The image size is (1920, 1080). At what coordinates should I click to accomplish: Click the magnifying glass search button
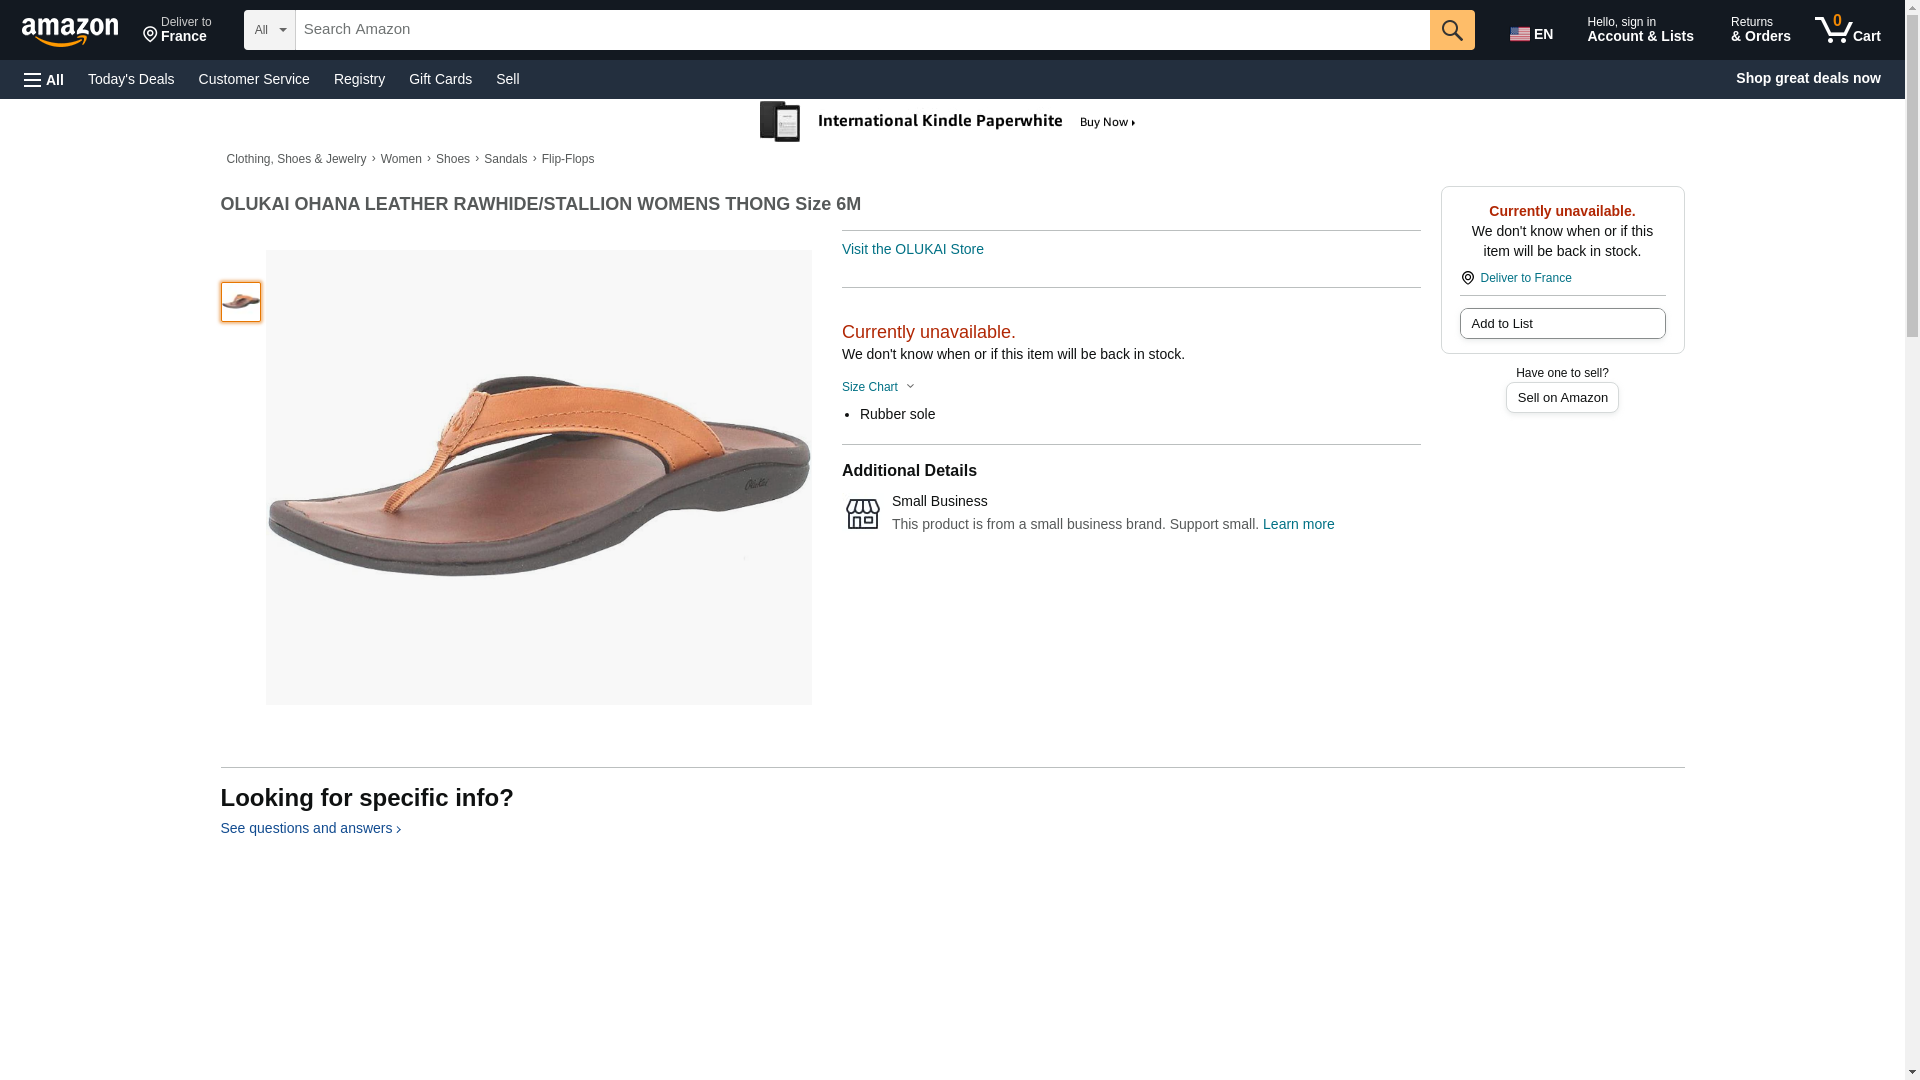pyautogui.click(x=1451, y=30)
